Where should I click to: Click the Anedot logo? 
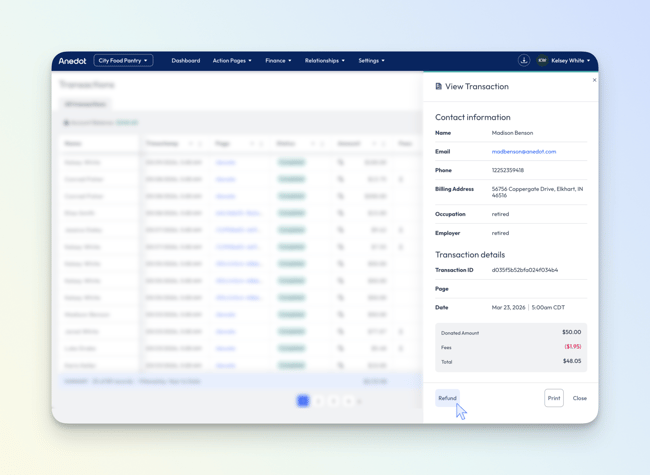[x=72, y=61]
